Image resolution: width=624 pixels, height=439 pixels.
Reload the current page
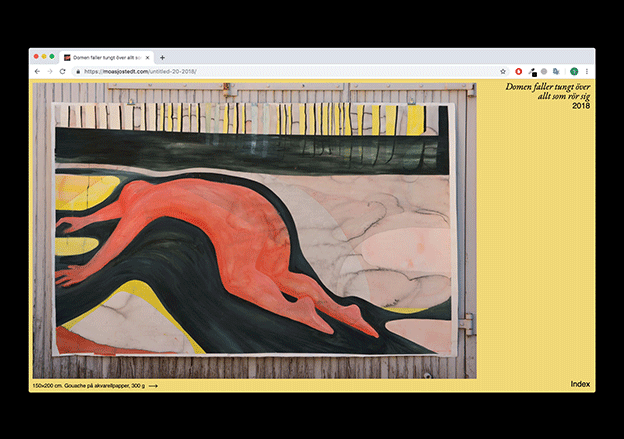[x=62, y=71]
